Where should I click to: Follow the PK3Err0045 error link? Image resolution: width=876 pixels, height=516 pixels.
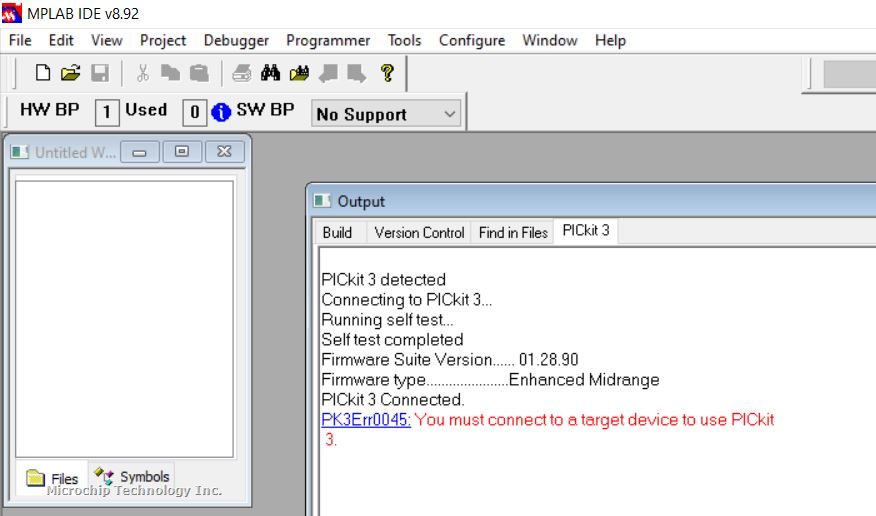coord(366,420)
